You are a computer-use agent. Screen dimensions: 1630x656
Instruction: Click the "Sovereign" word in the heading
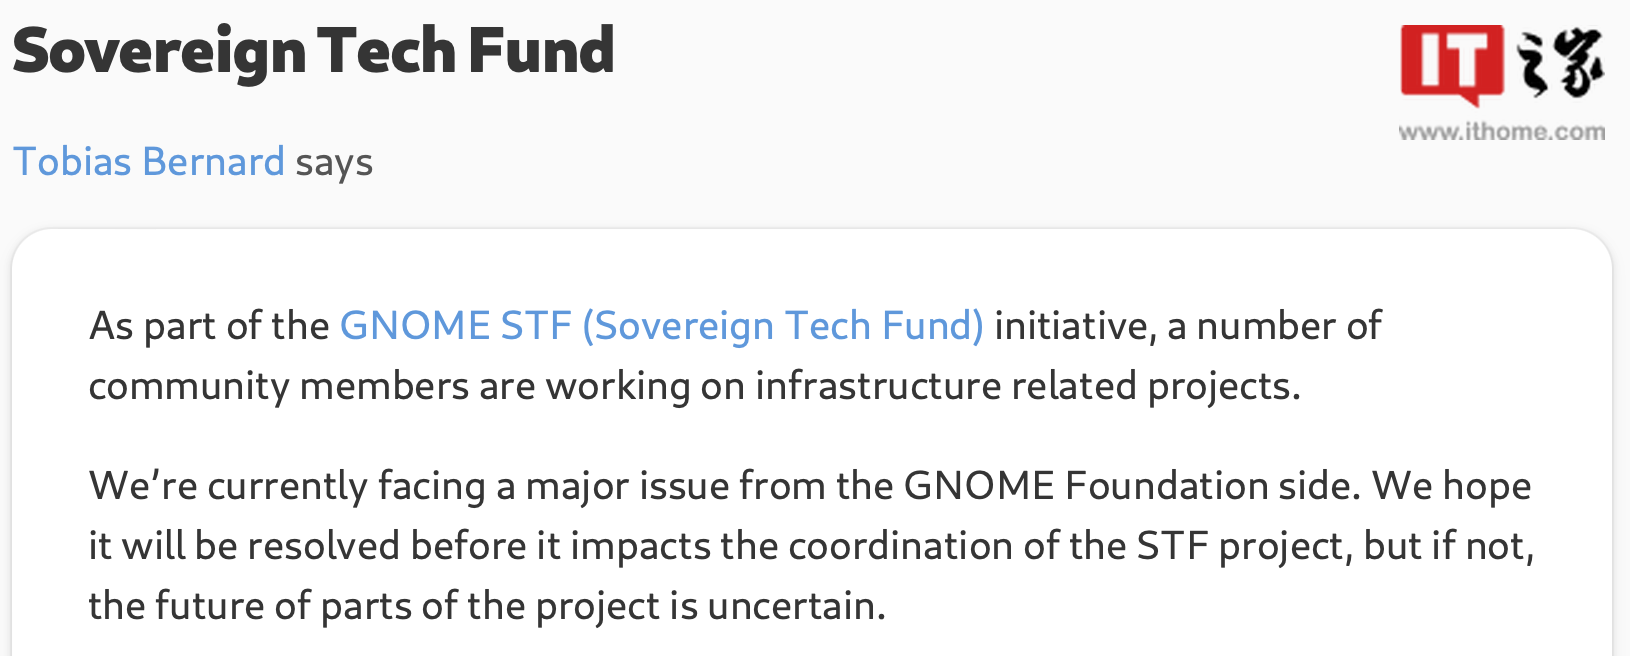coord(159,52)
